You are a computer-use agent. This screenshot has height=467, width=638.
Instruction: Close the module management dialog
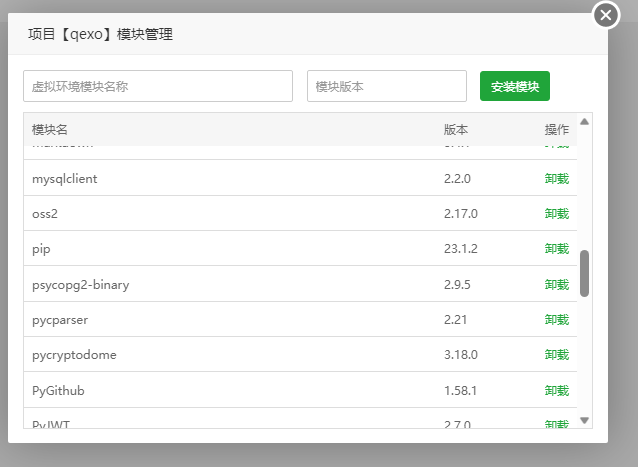pos(606,16)
